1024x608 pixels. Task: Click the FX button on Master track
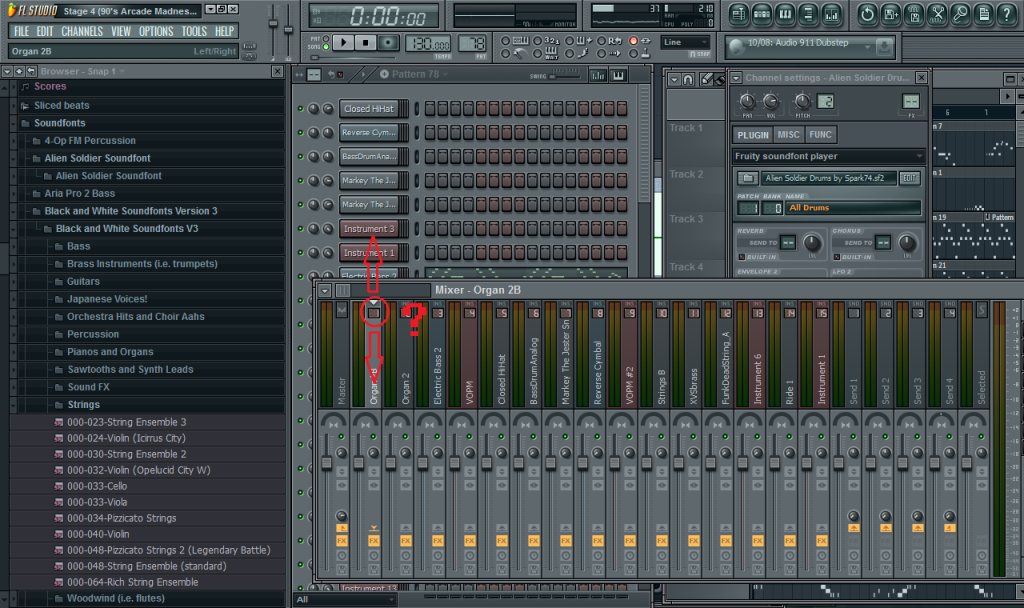(x=342, y=540)
